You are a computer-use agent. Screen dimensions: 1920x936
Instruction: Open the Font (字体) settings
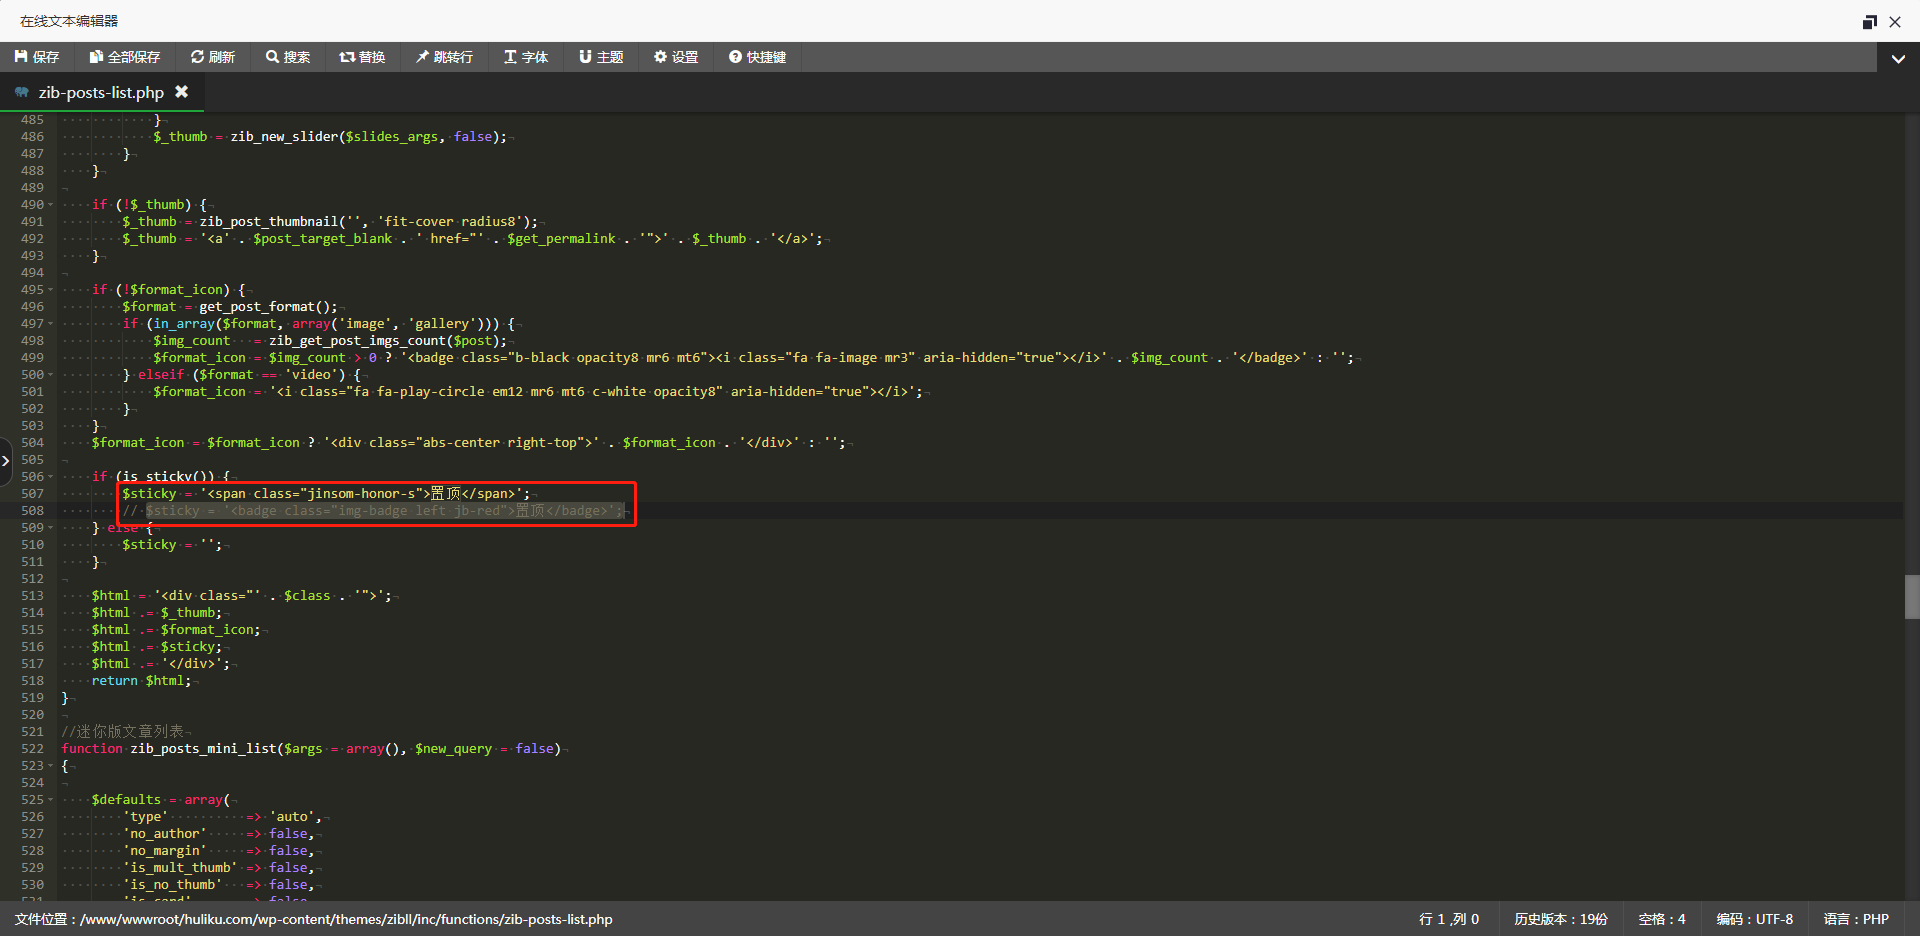pos(526,57)
